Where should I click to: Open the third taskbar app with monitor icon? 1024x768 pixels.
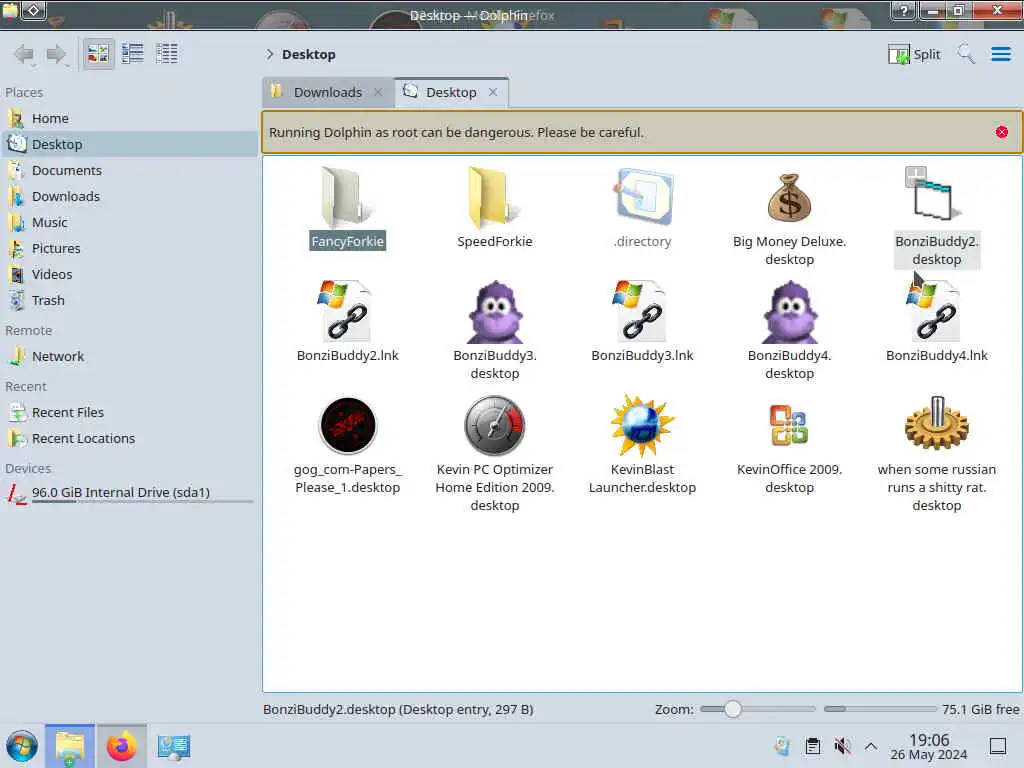[x=173, y=746]
